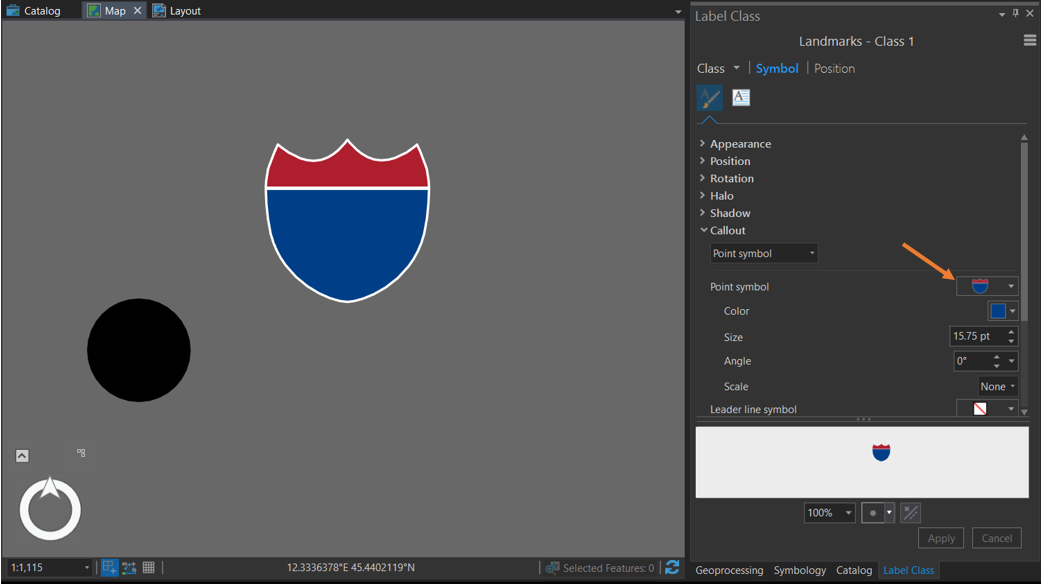Expand the Position section
This screenshot has width=1041, height=584.
[x=702, y=161]
